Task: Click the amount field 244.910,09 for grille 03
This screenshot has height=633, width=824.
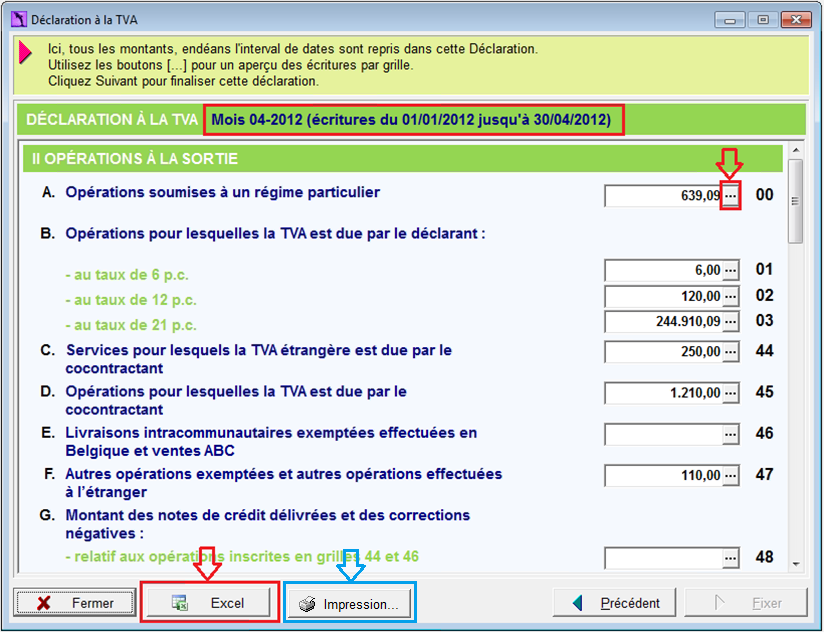Action: pyautogui.click(x=663, y=321)
